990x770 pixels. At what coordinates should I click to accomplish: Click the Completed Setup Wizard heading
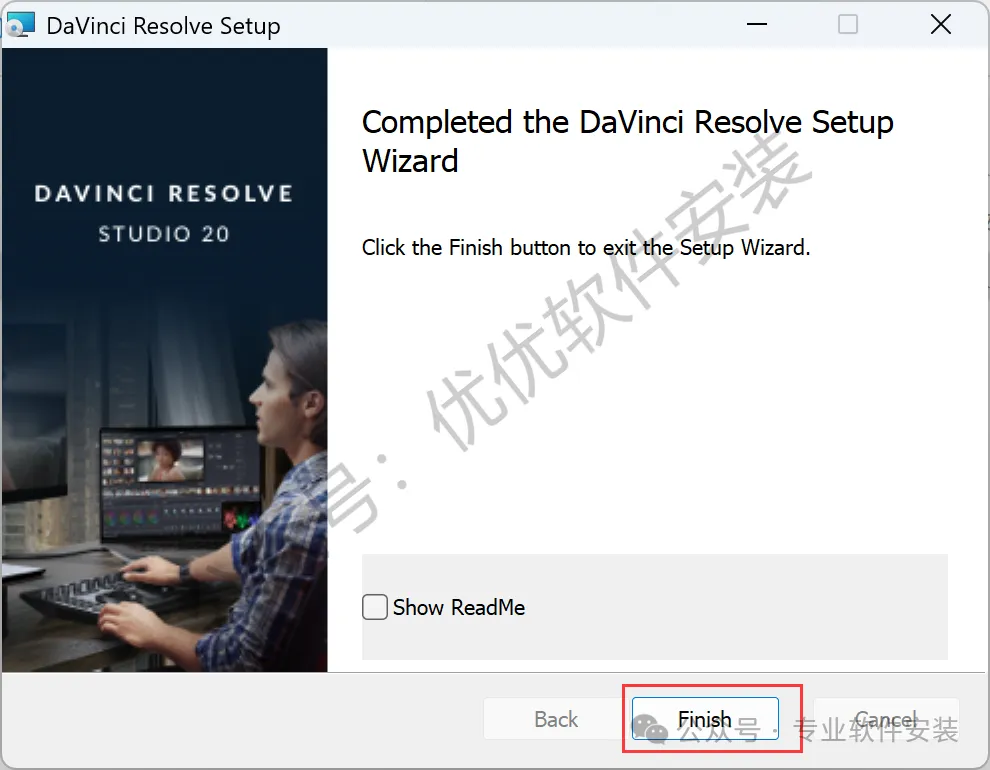coord(628,141)
